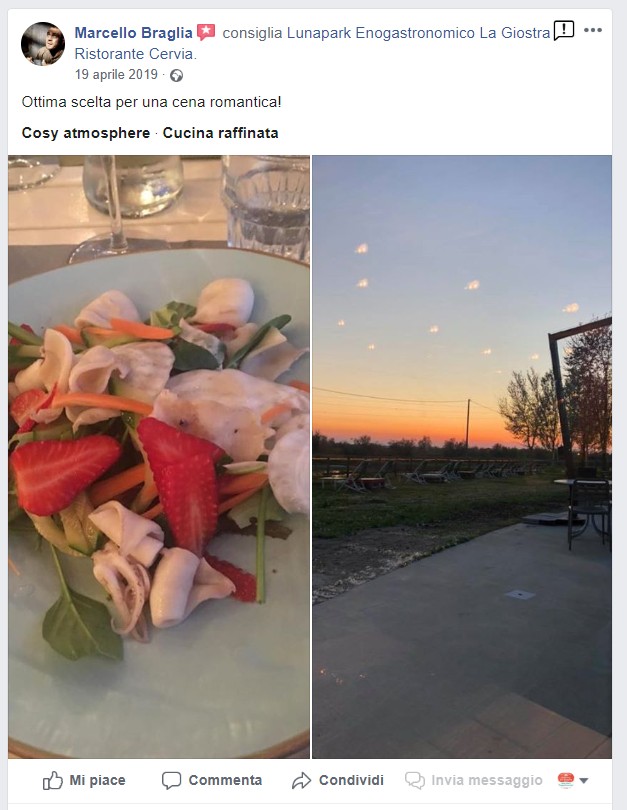
Task: Click the public globe privacy icon
Action: 177,75
